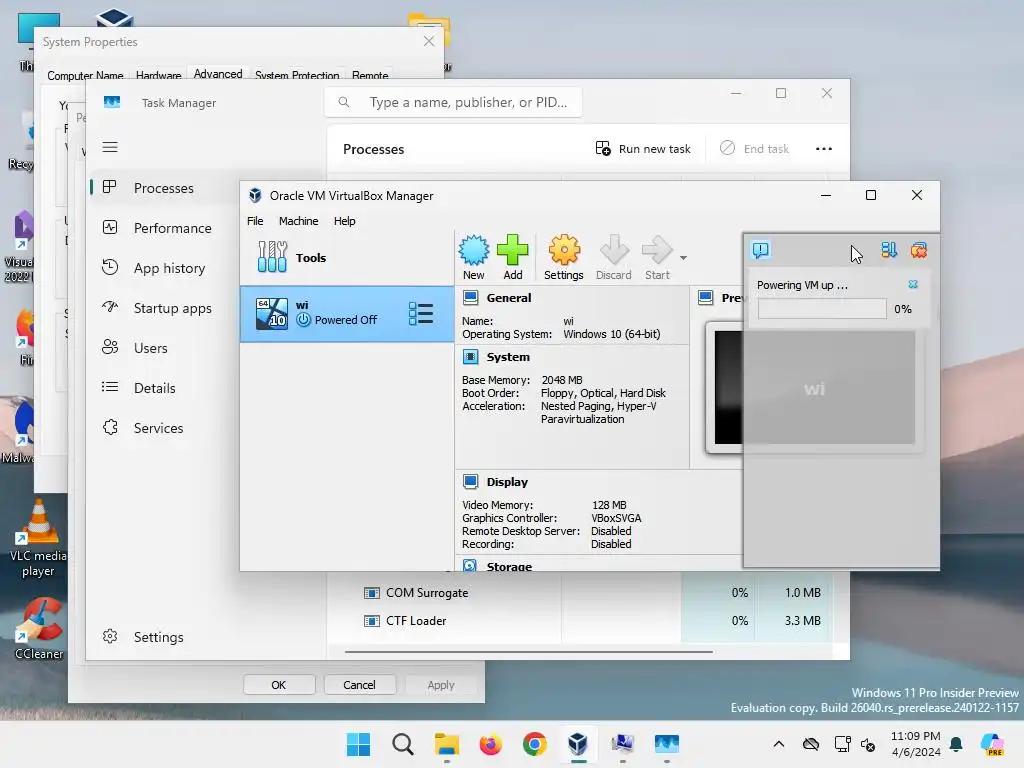Switch to Computer Name tab
The height and width of the screenshot is (768, 1024).
(85, 75)
